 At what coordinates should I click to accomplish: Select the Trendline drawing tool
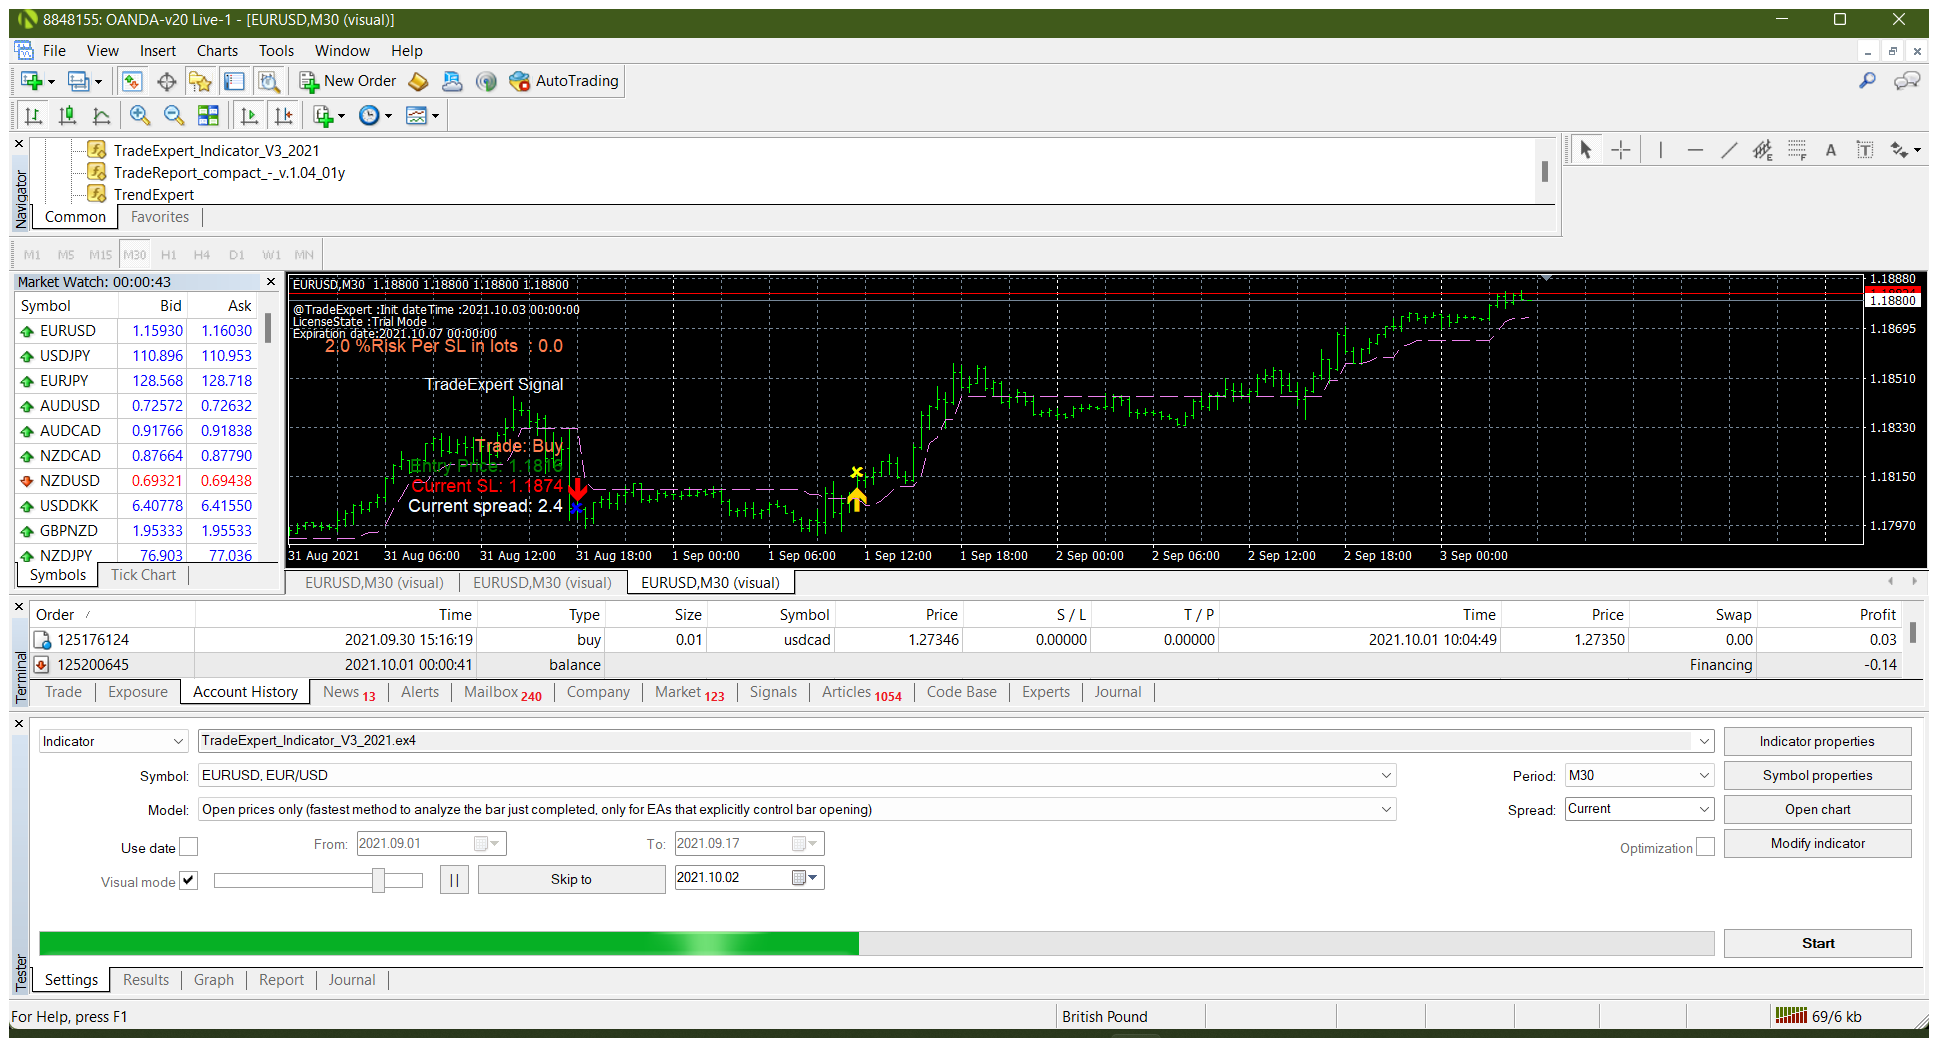click(x=1729, y=149)
